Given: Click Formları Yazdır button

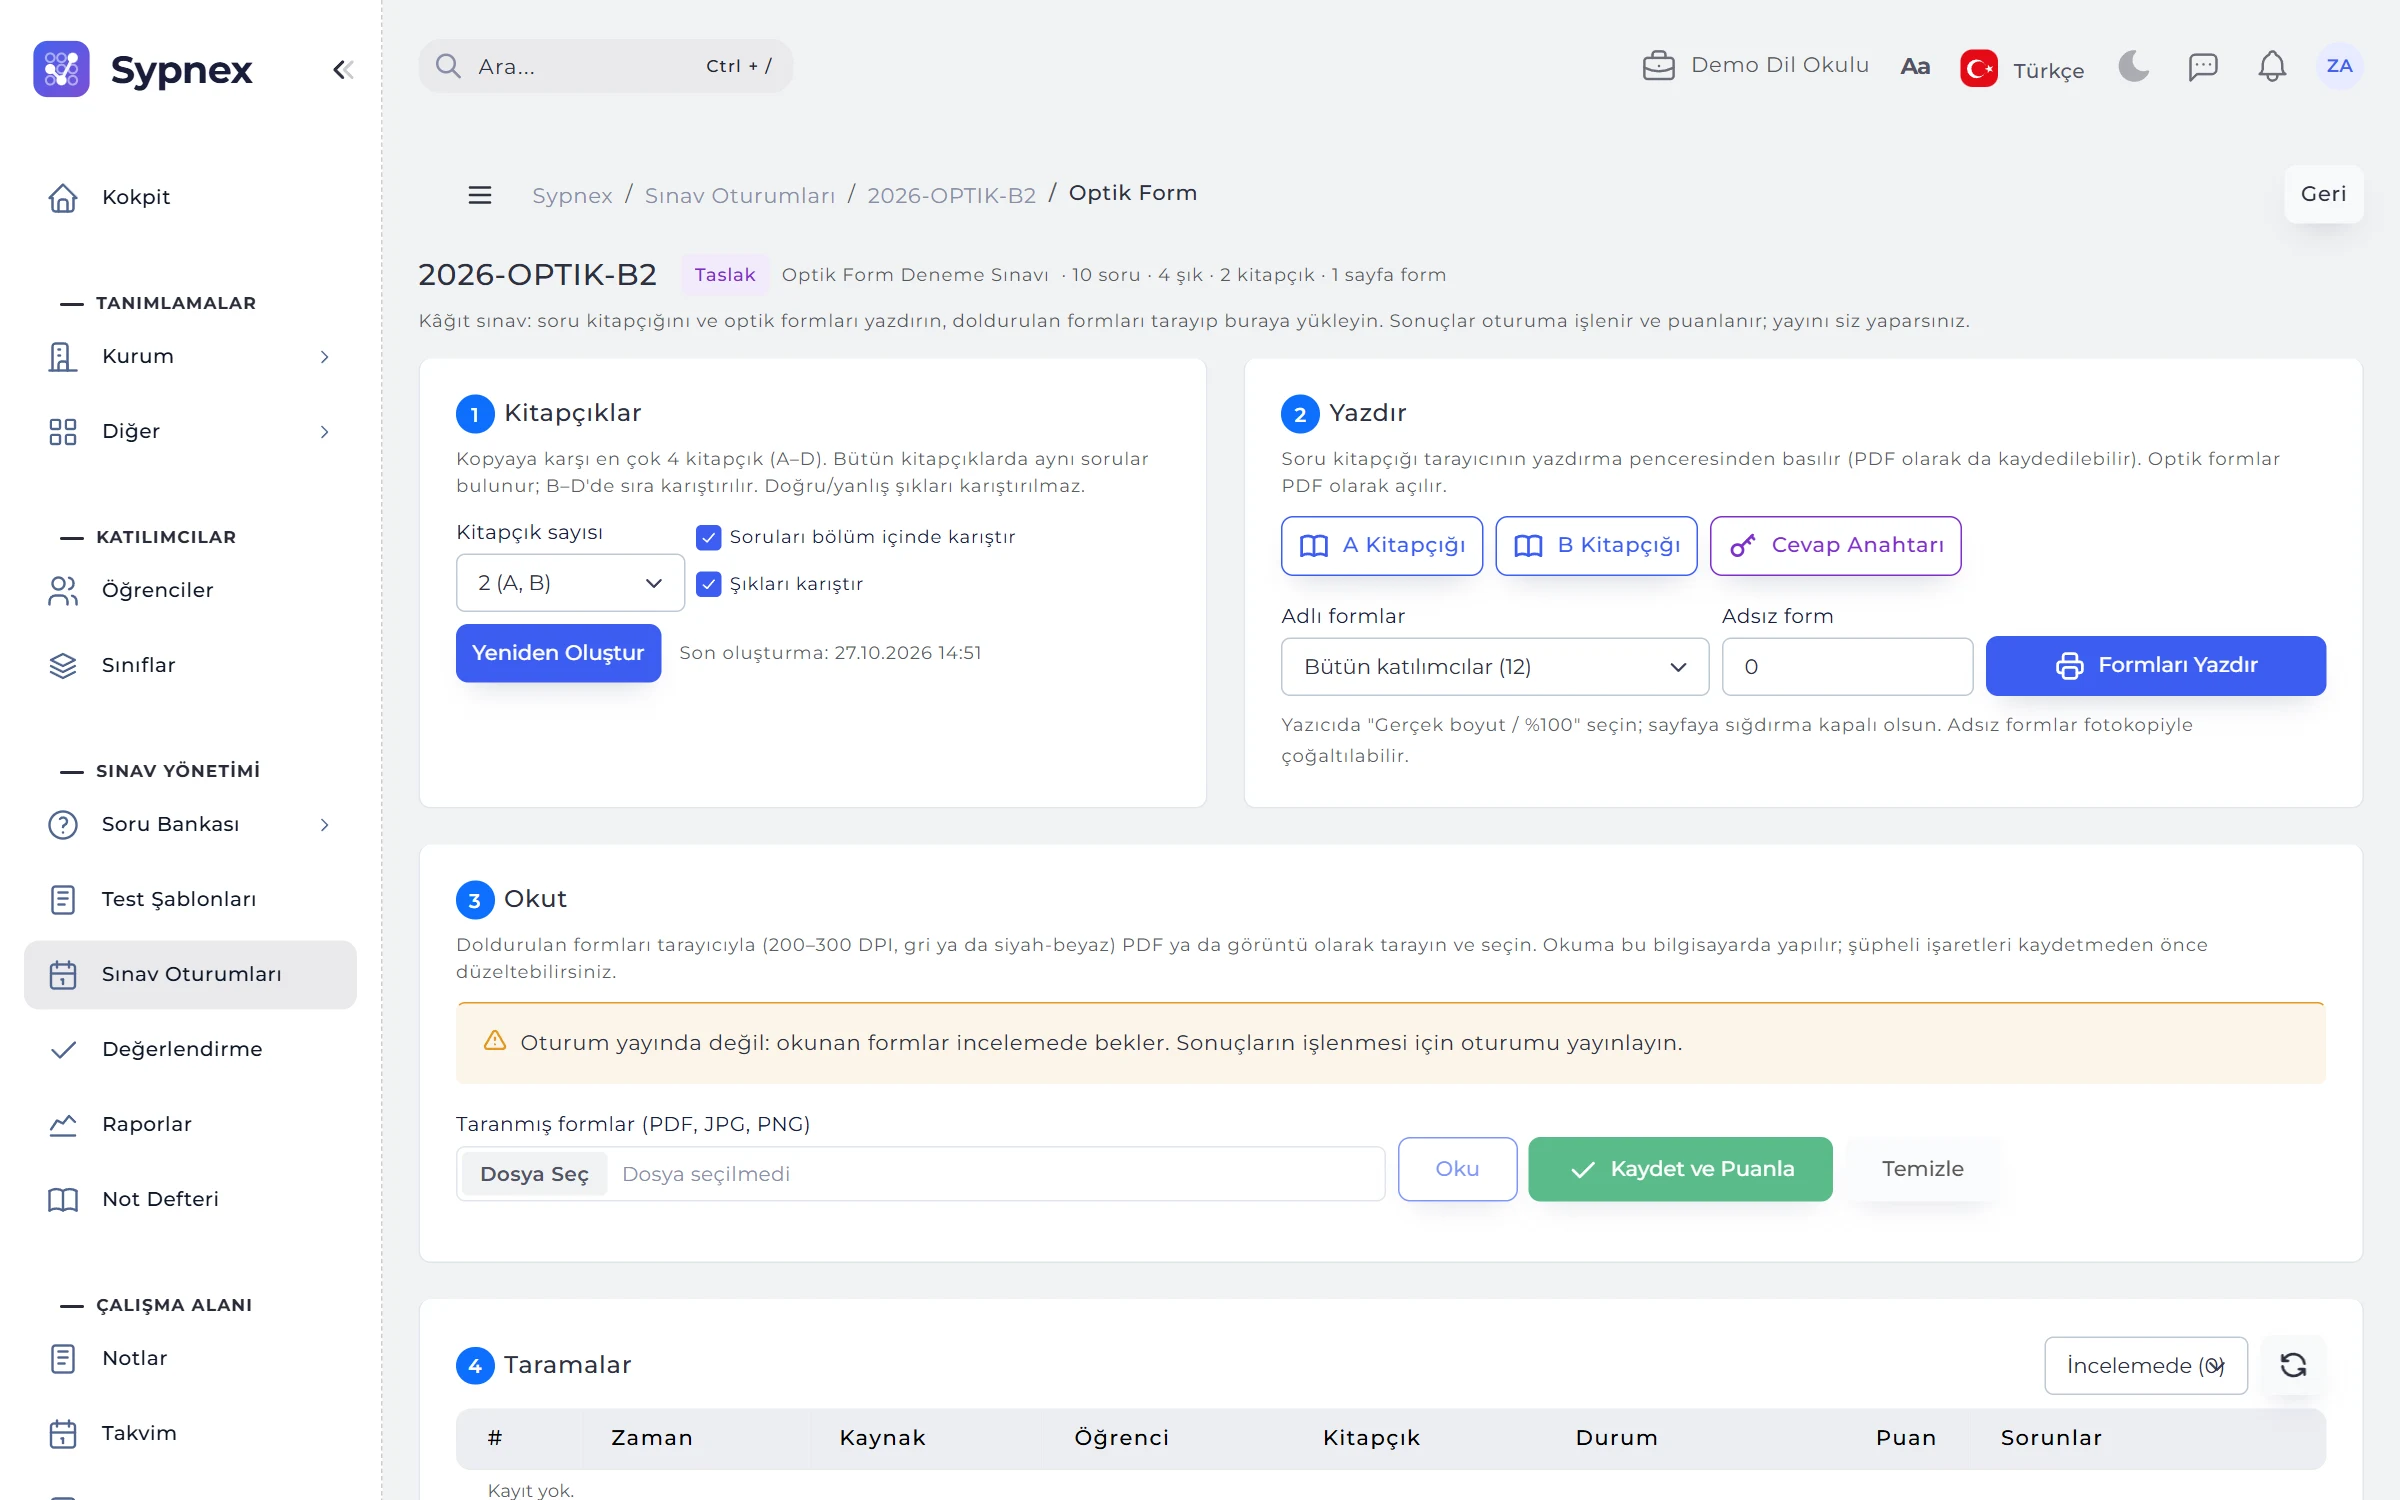Looking at the screenshot, I should (x=2156, y=666).
